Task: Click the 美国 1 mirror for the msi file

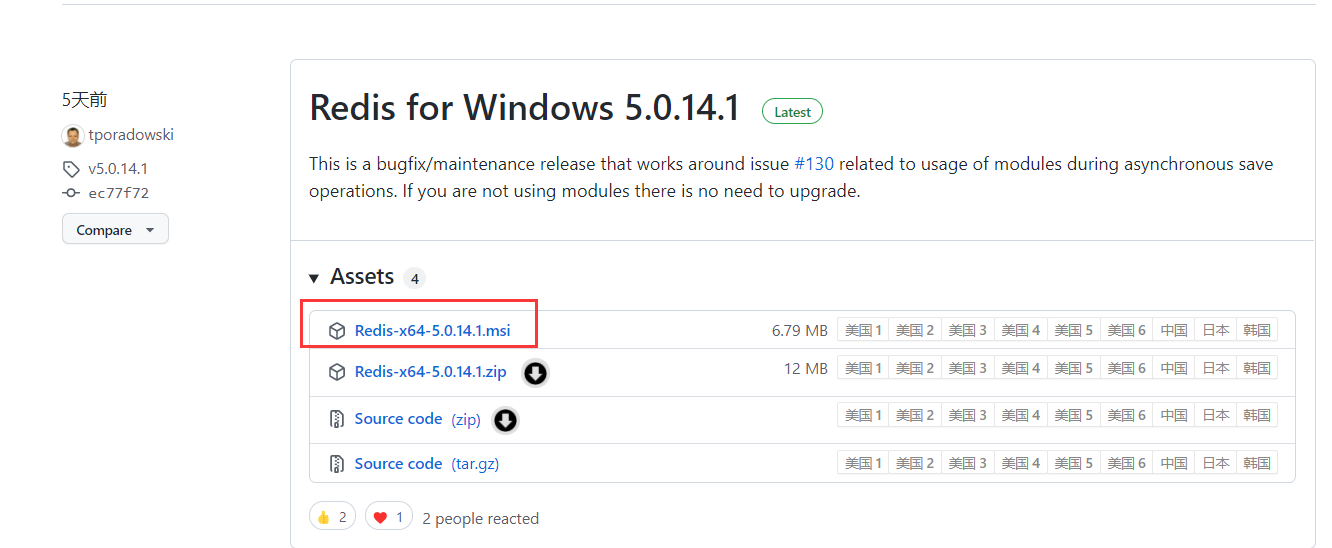Action: [863, 330]
